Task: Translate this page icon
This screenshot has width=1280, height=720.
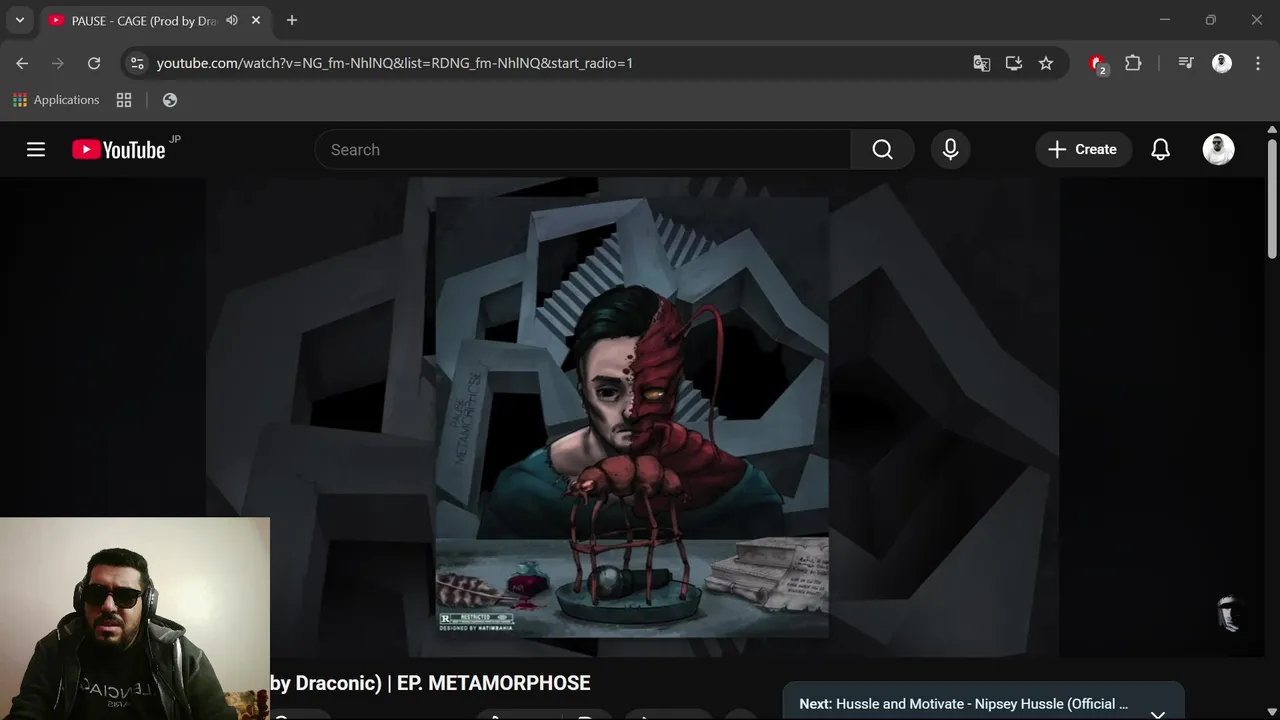Action: point(982,63)
